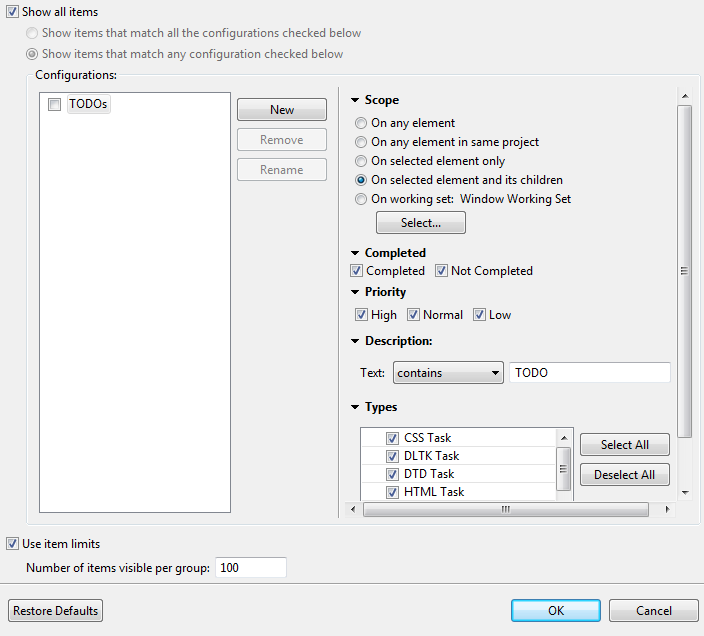Click the New configuration button
This screenshot has width=704, height=636.
(x=282, y=110)
